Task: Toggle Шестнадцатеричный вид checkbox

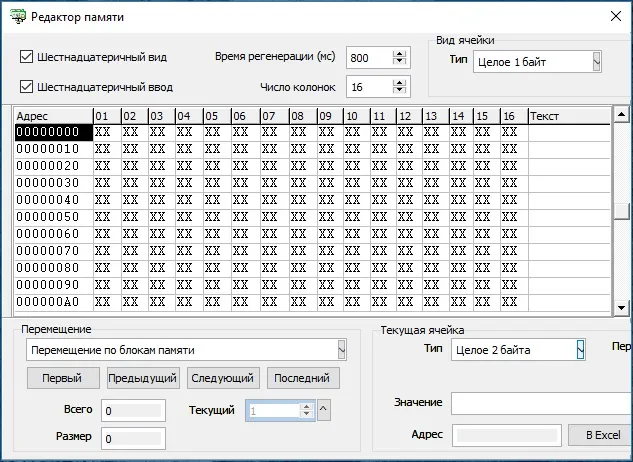Action: (x=26, y=57)
